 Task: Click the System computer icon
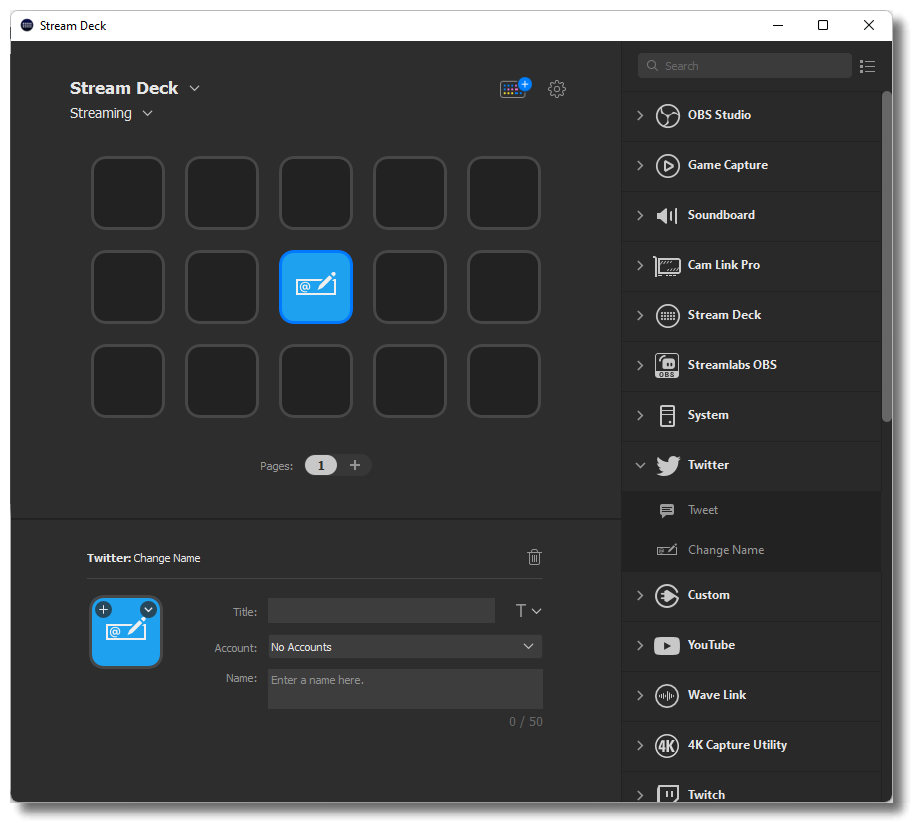[x=667, y=416]
